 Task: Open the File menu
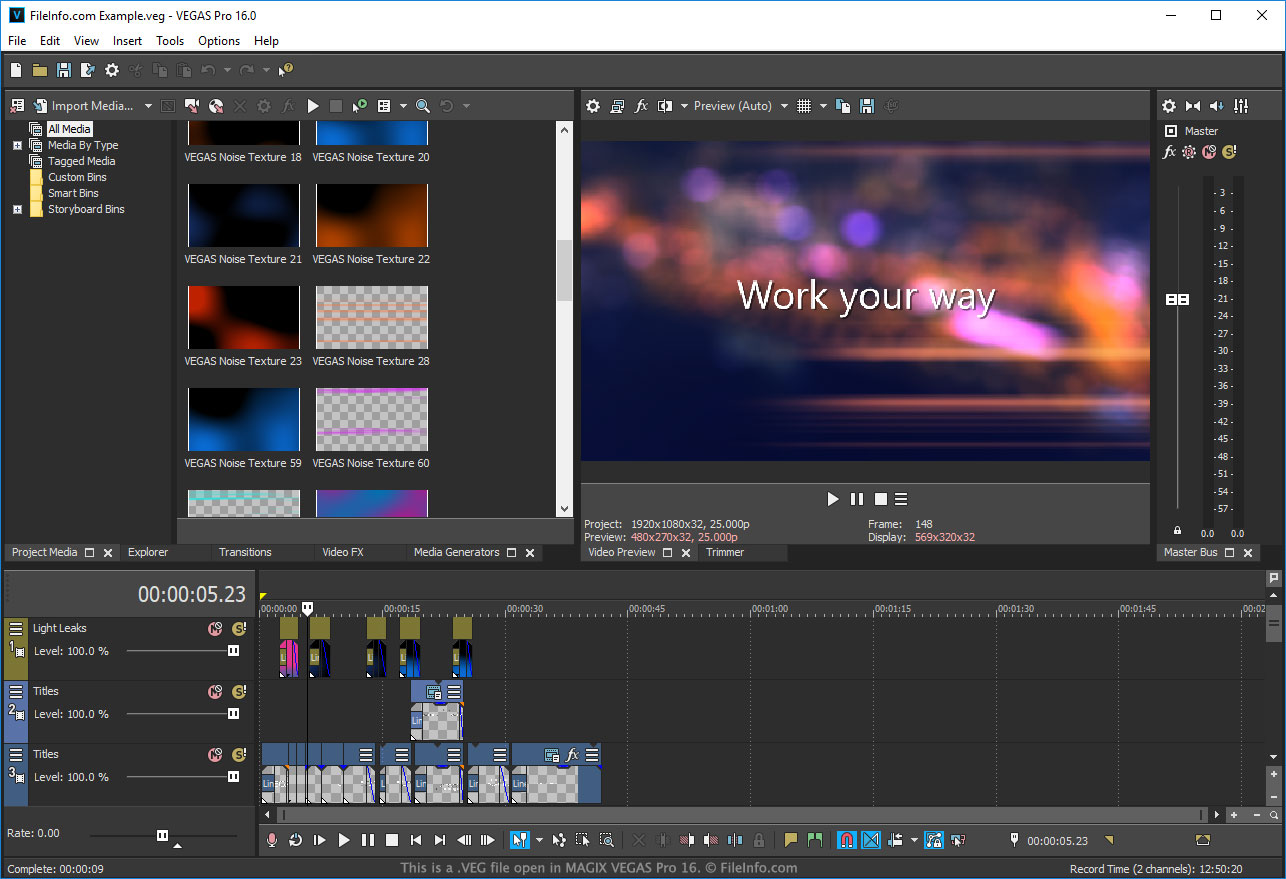pyautogui.click(x=17, y=41)
